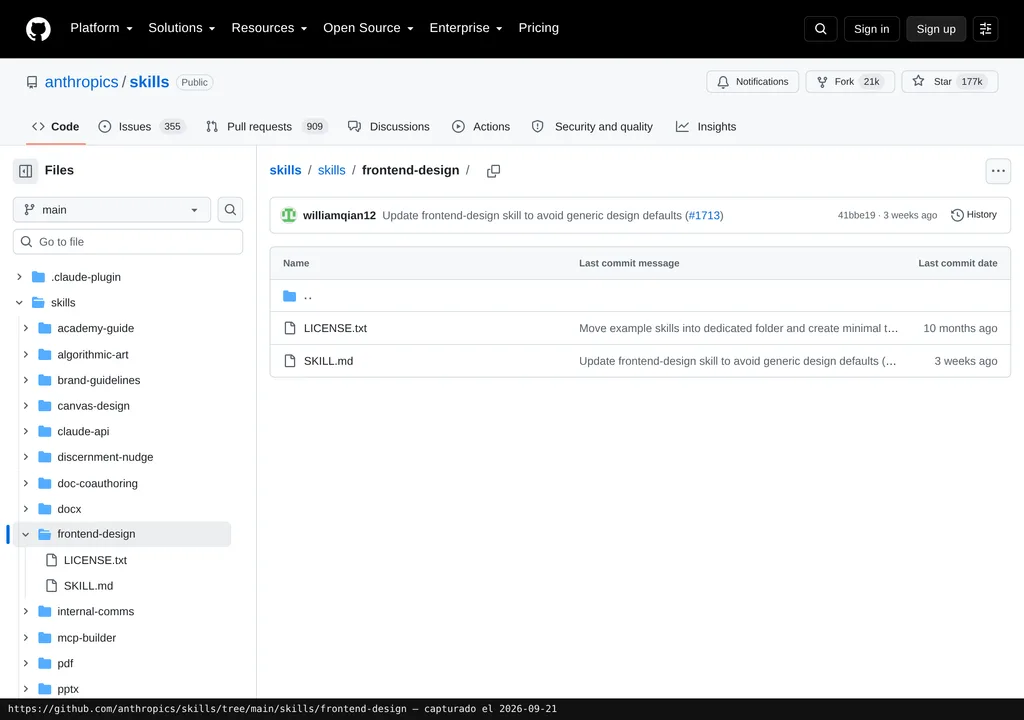Click SKILL.md row's truncated commit message
This screenshot has height=720, width=1024.
click(x=737, y=361)
